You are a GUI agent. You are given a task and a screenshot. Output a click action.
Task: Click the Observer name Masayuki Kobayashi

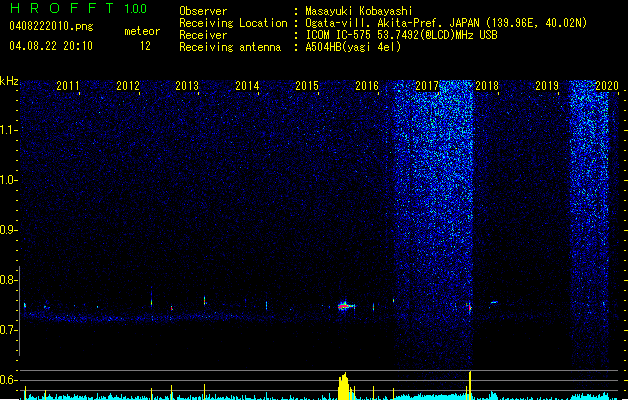[359, 11]
